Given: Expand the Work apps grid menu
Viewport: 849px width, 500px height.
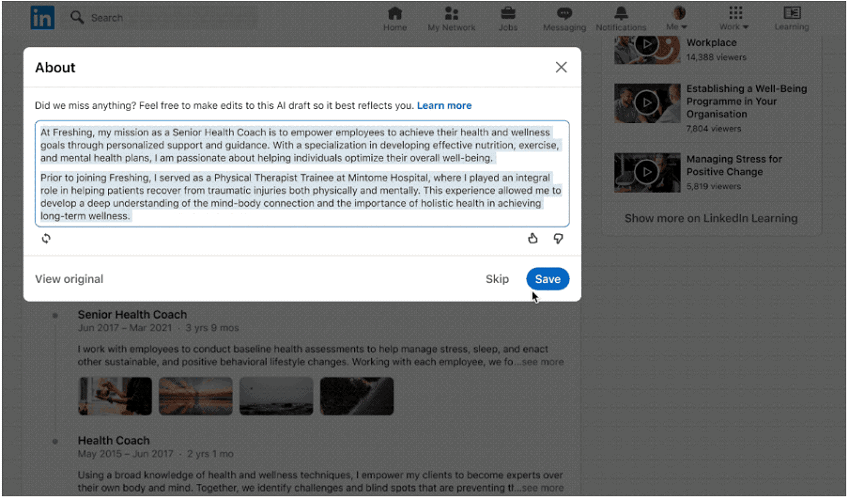Looking at the screenshot, I should tap(734, 19).
